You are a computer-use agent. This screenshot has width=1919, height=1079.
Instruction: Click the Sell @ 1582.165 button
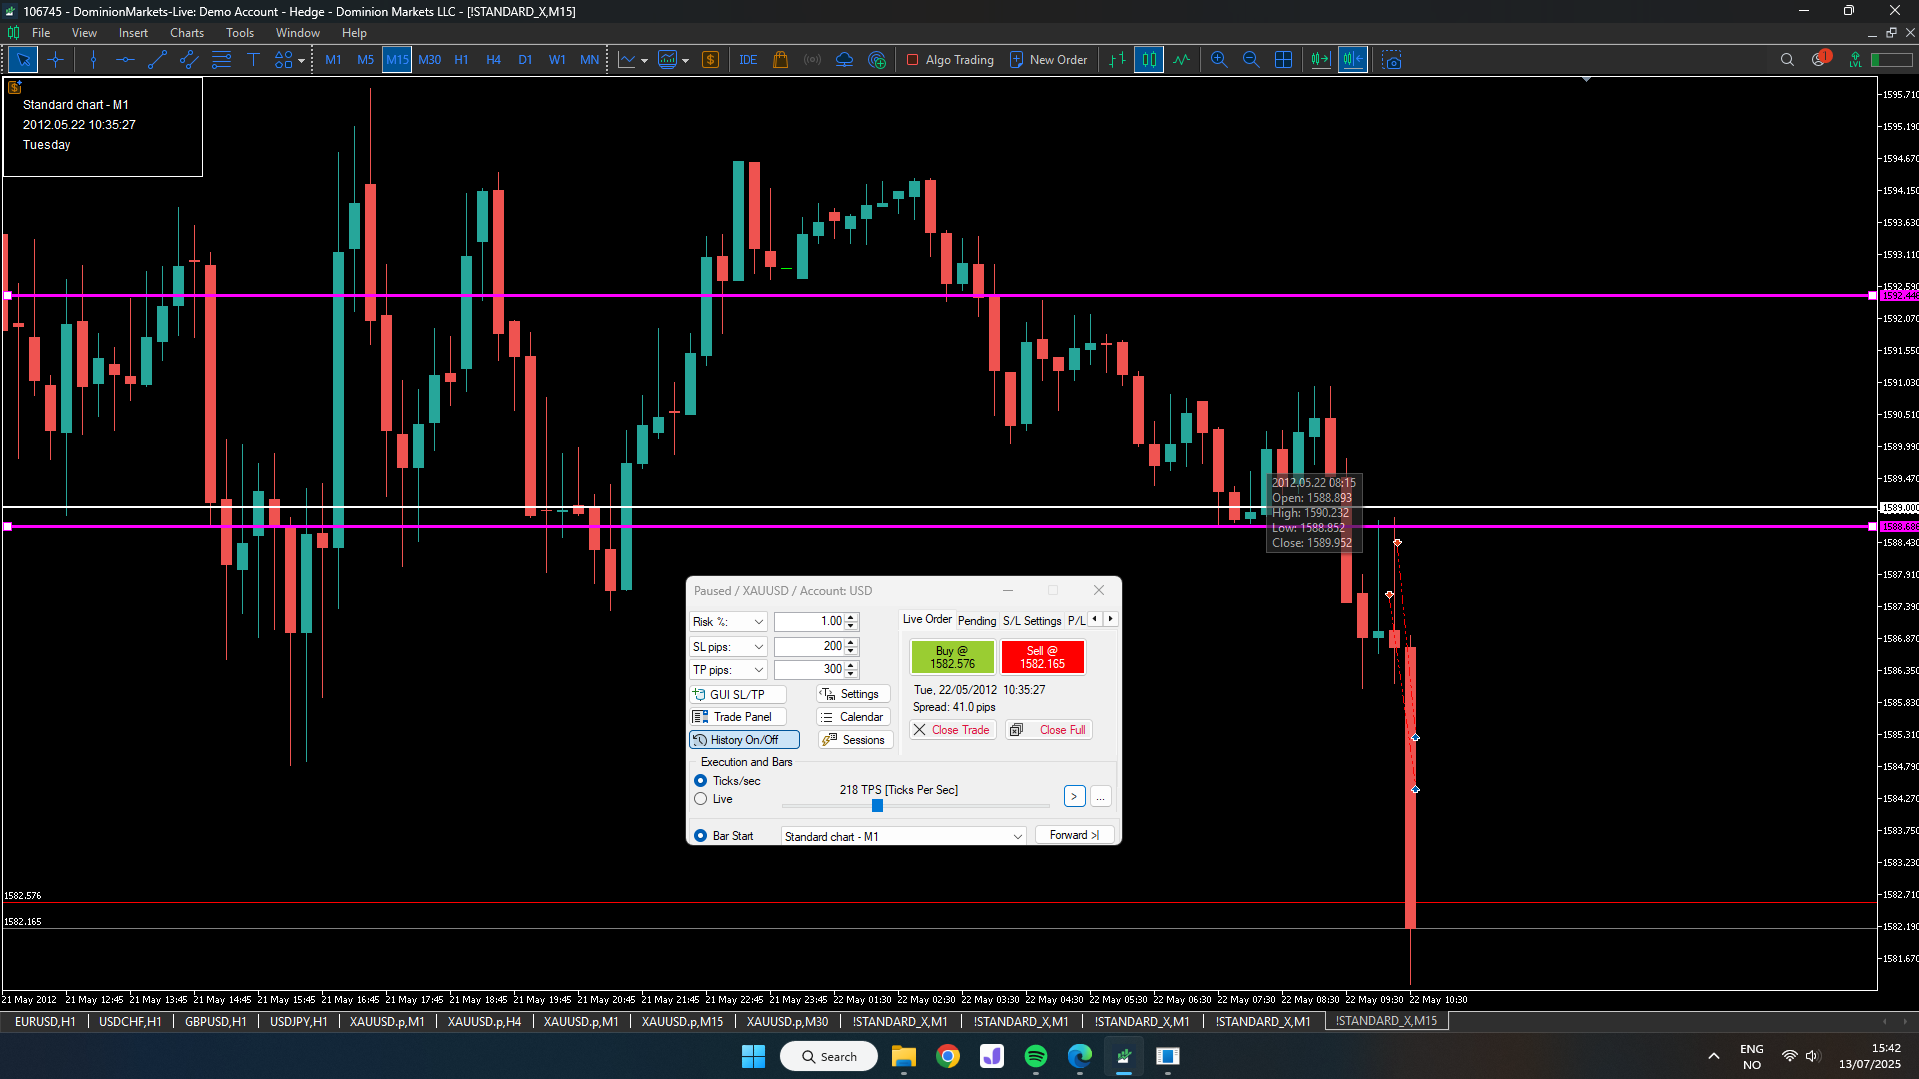pyautogui.click(x=1042, y=657)
